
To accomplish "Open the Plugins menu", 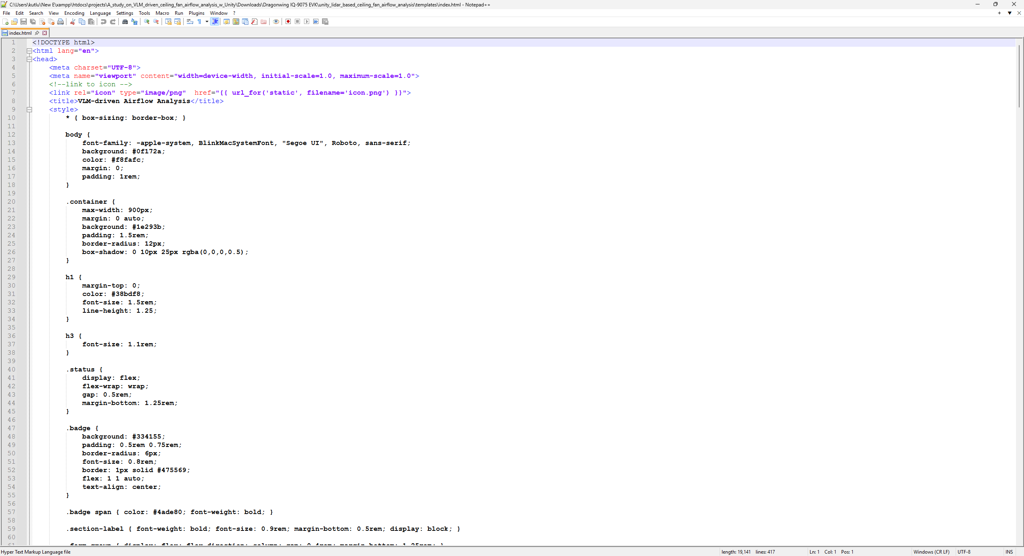I will click(x=196, y=13).
